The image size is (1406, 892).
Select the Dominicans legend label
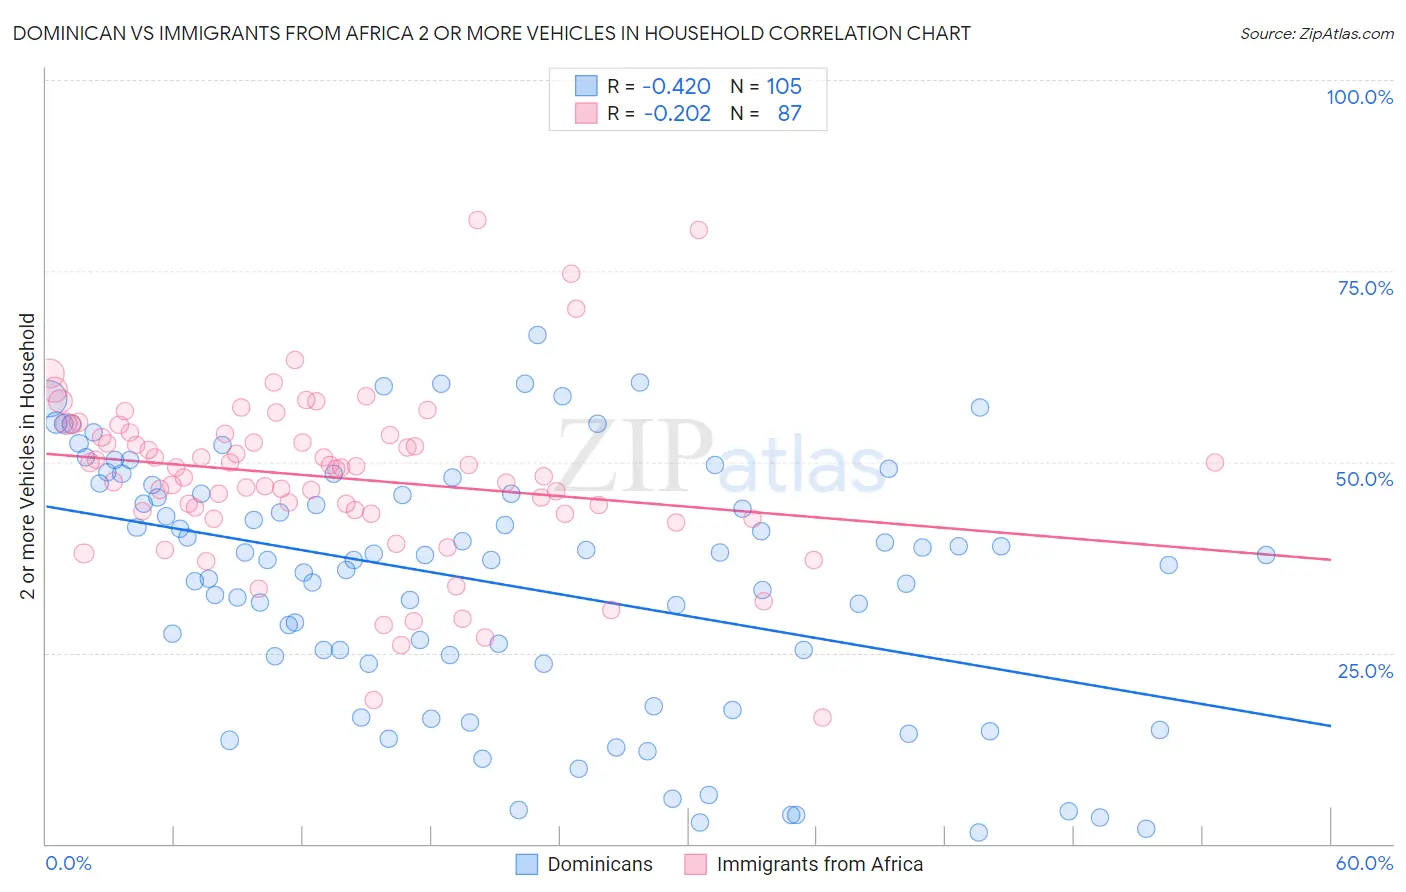(600, 864)
